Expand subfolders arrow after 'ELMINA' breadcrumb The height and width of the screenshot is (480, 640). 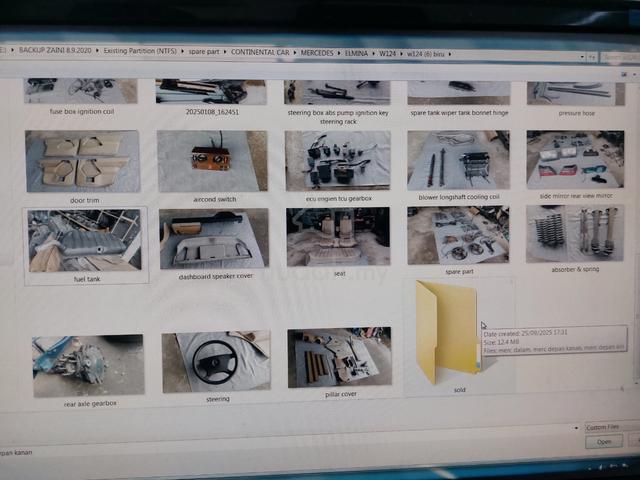pyautogui.click(x=373, y=53)
